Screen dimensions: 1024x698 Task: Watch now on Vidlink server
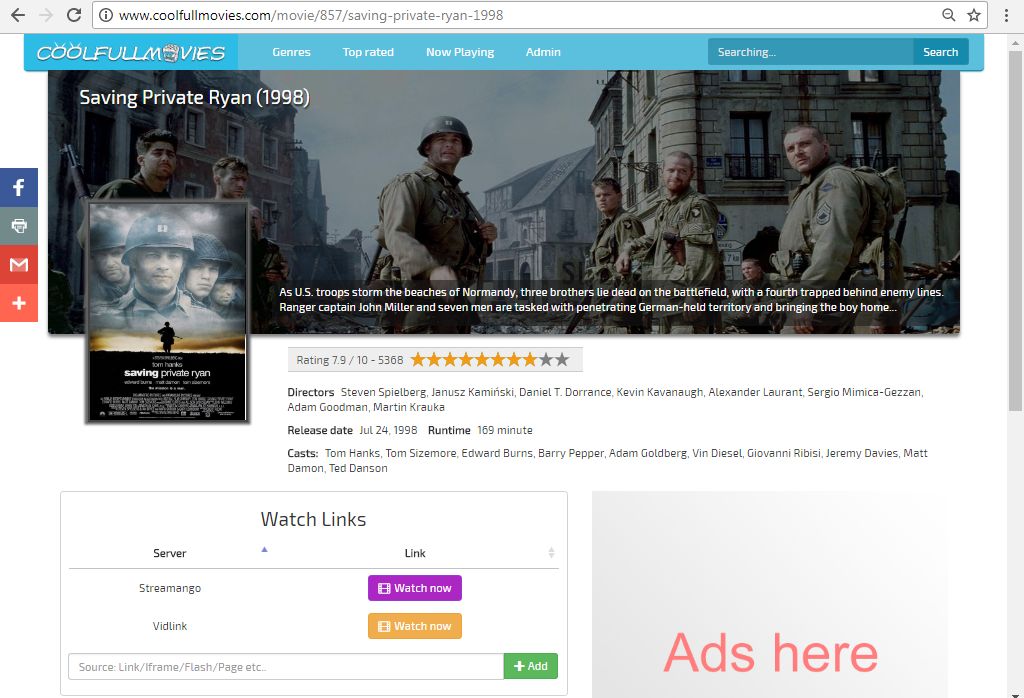[x=415, y=626]
